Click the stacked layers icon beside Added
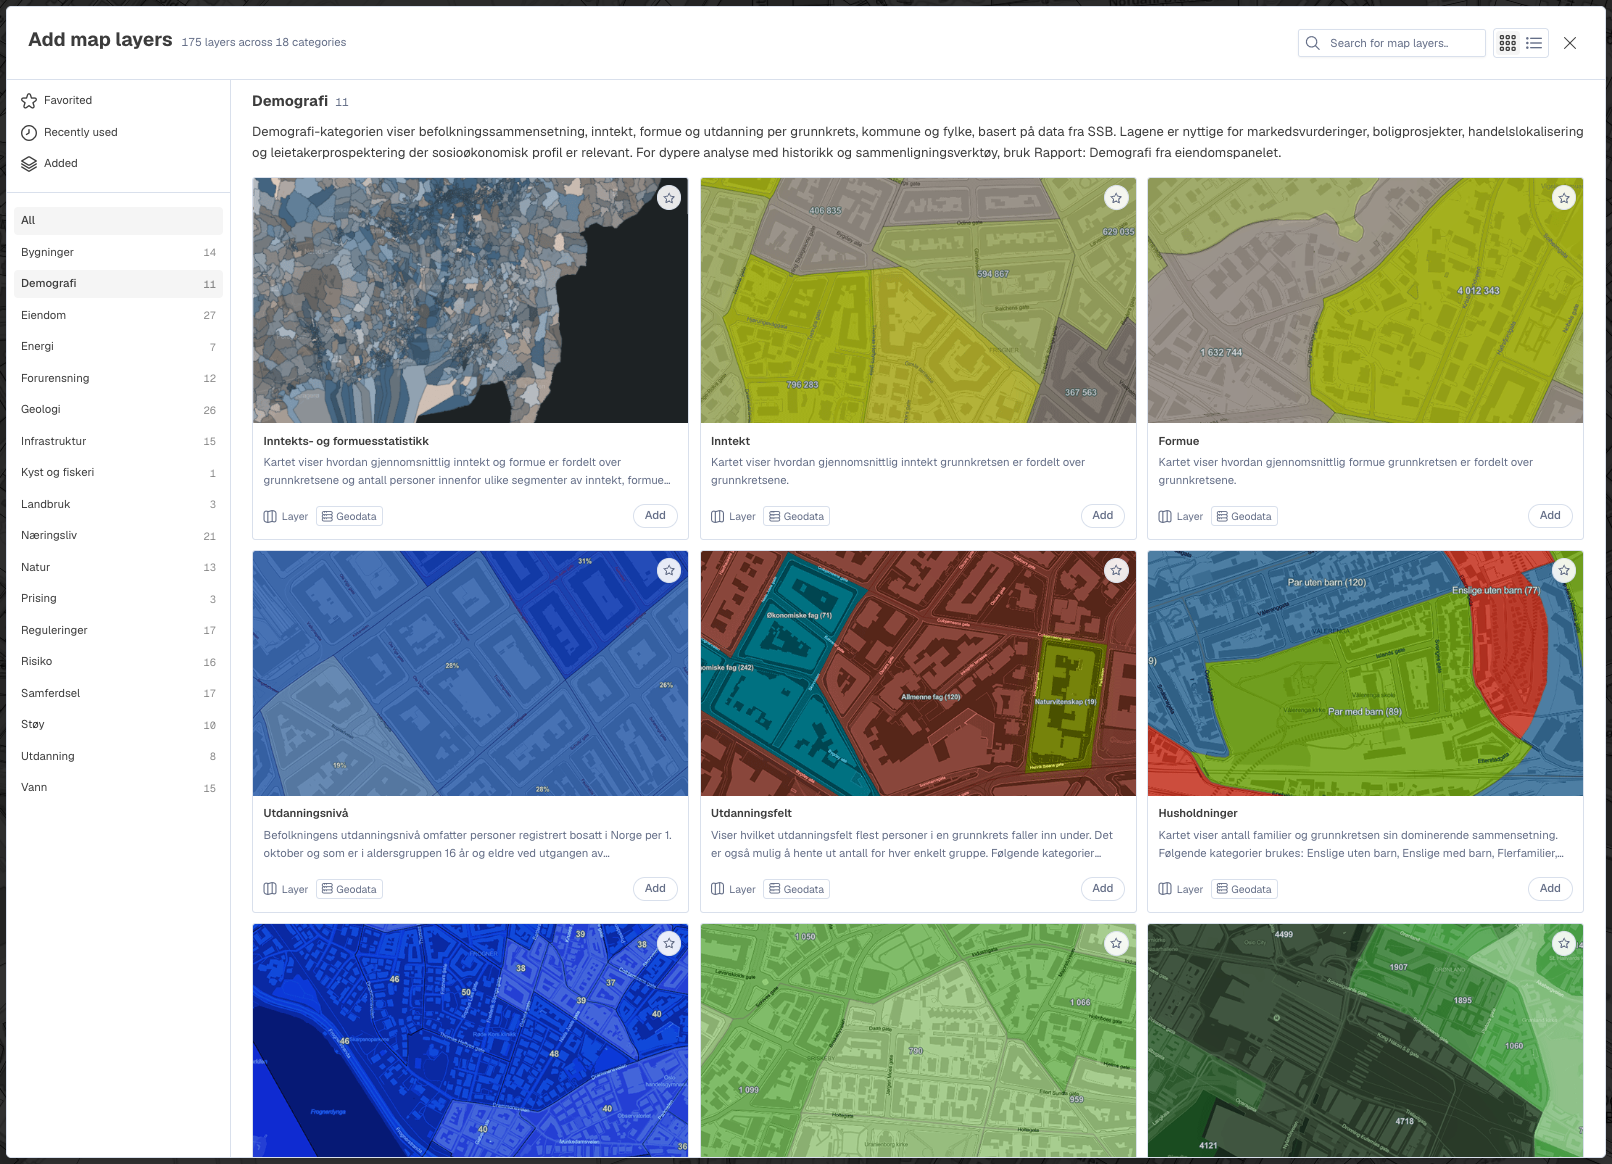 coord(29,164)
